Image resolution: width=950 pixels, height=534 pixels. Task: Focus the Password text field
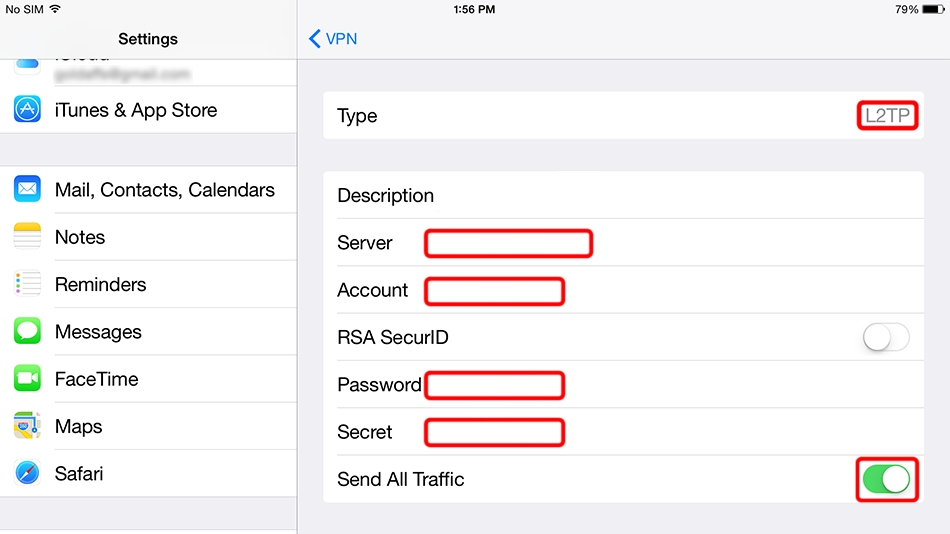pyautogui.click(x=494, y=385)
